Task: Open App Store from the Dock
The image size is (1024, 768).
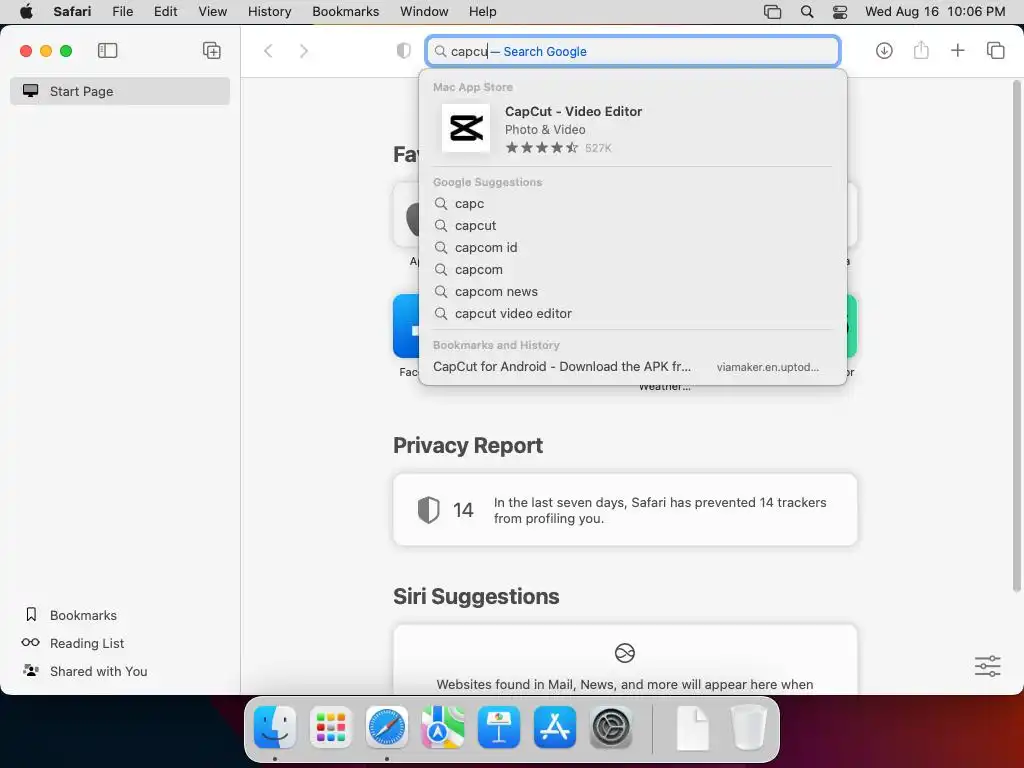Action: 555,727
